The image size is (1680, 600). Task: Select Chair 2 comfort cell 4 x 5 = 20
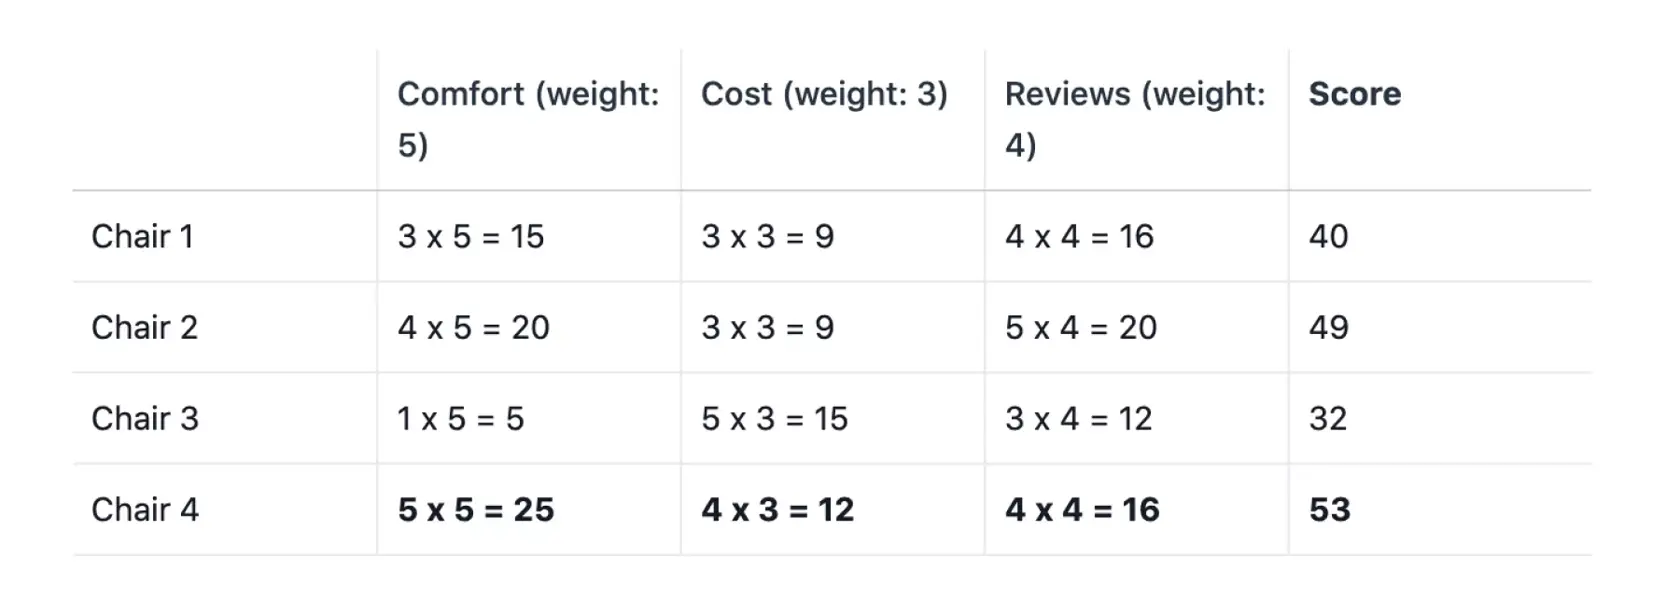tap(474, 328)
